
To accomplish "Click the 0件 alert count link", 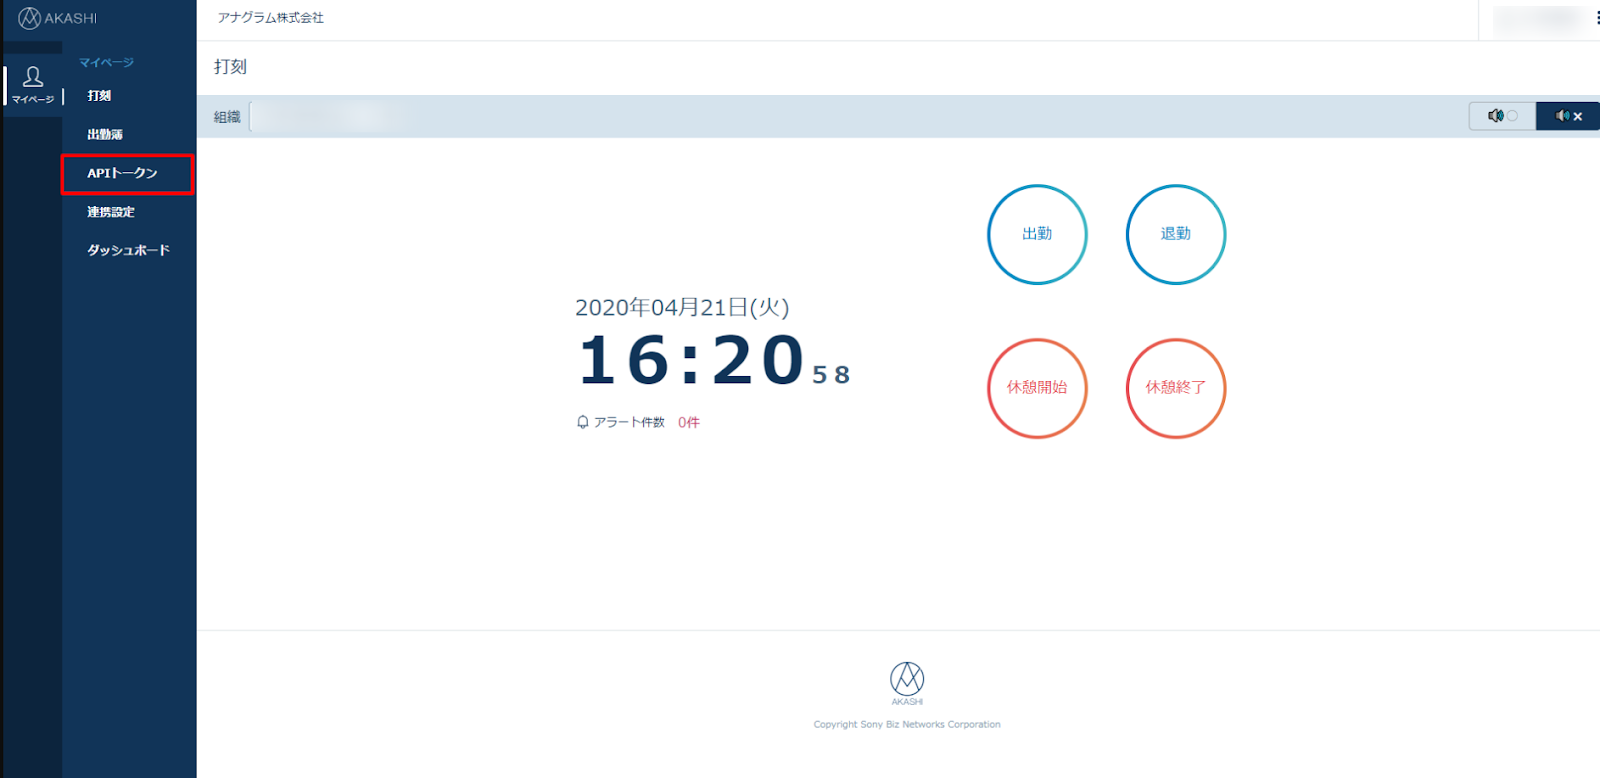I will [x=688, y=422].
